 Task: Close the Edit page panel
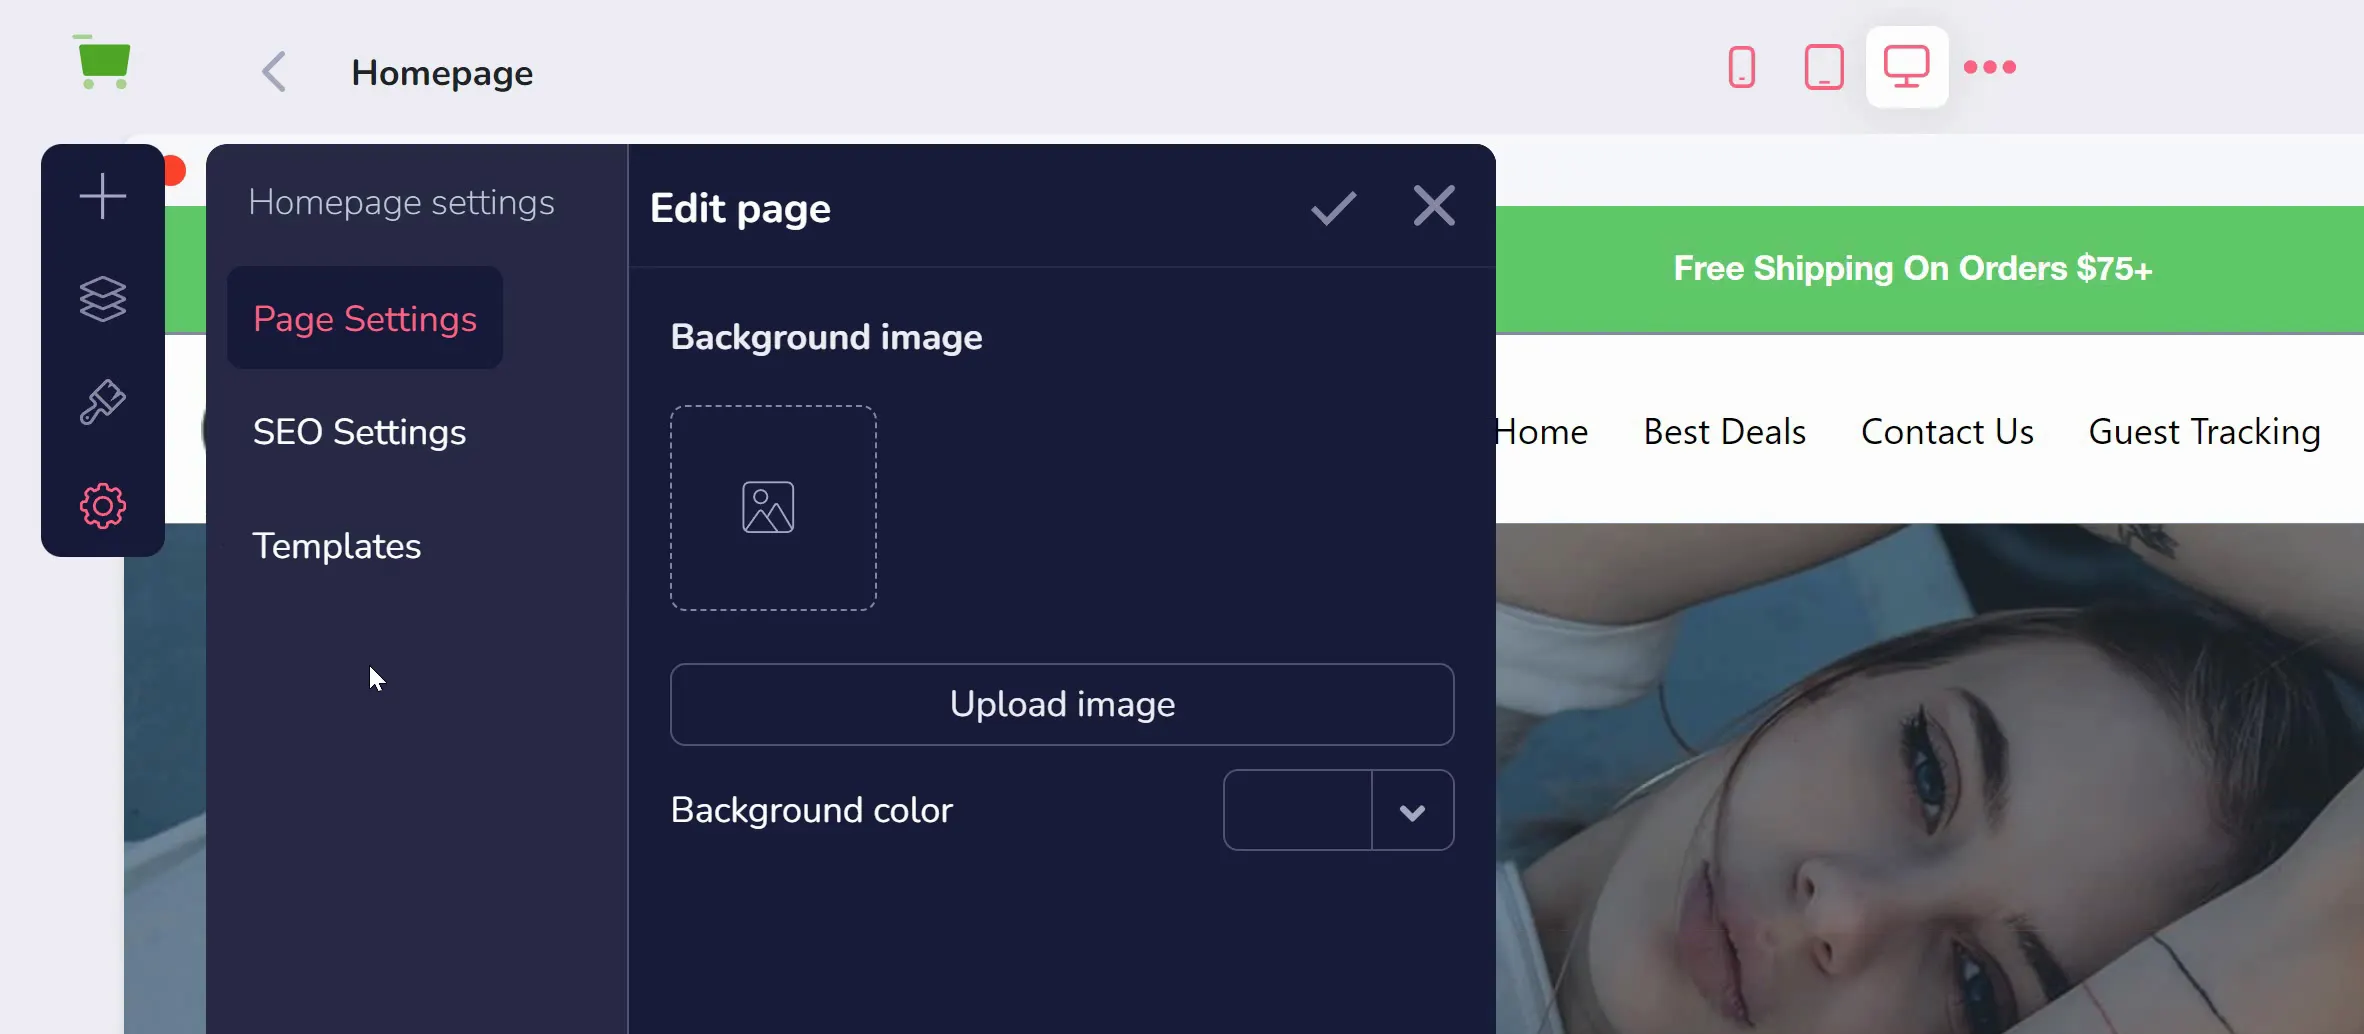click(x=1434, y=206)
